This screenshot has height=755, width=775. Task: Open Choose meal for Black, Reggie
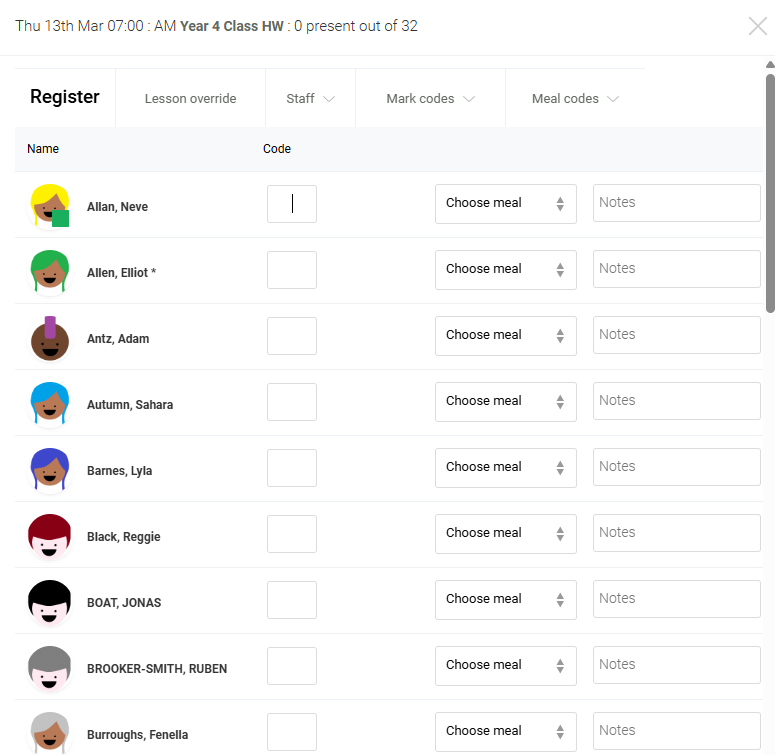(x=505, y=533)
